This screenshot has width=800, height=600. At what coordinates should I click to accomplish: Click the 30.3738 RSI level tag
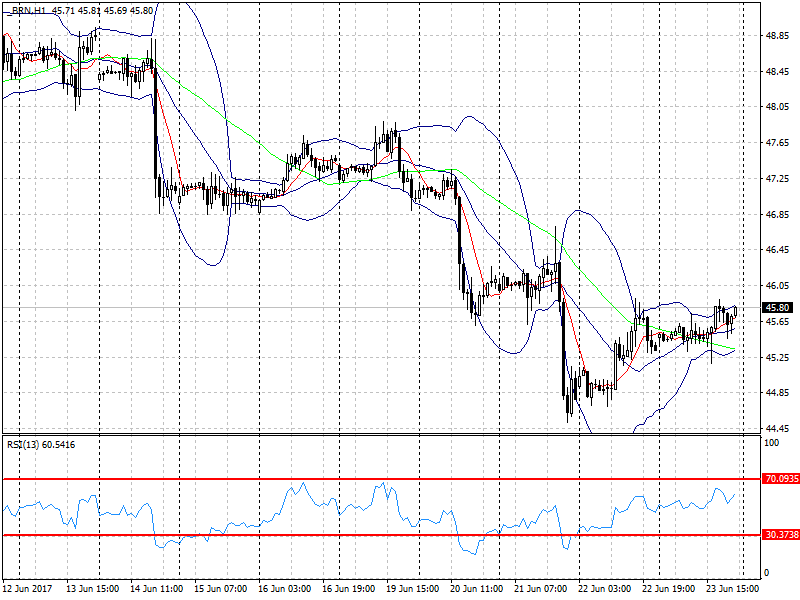(781, 535)
